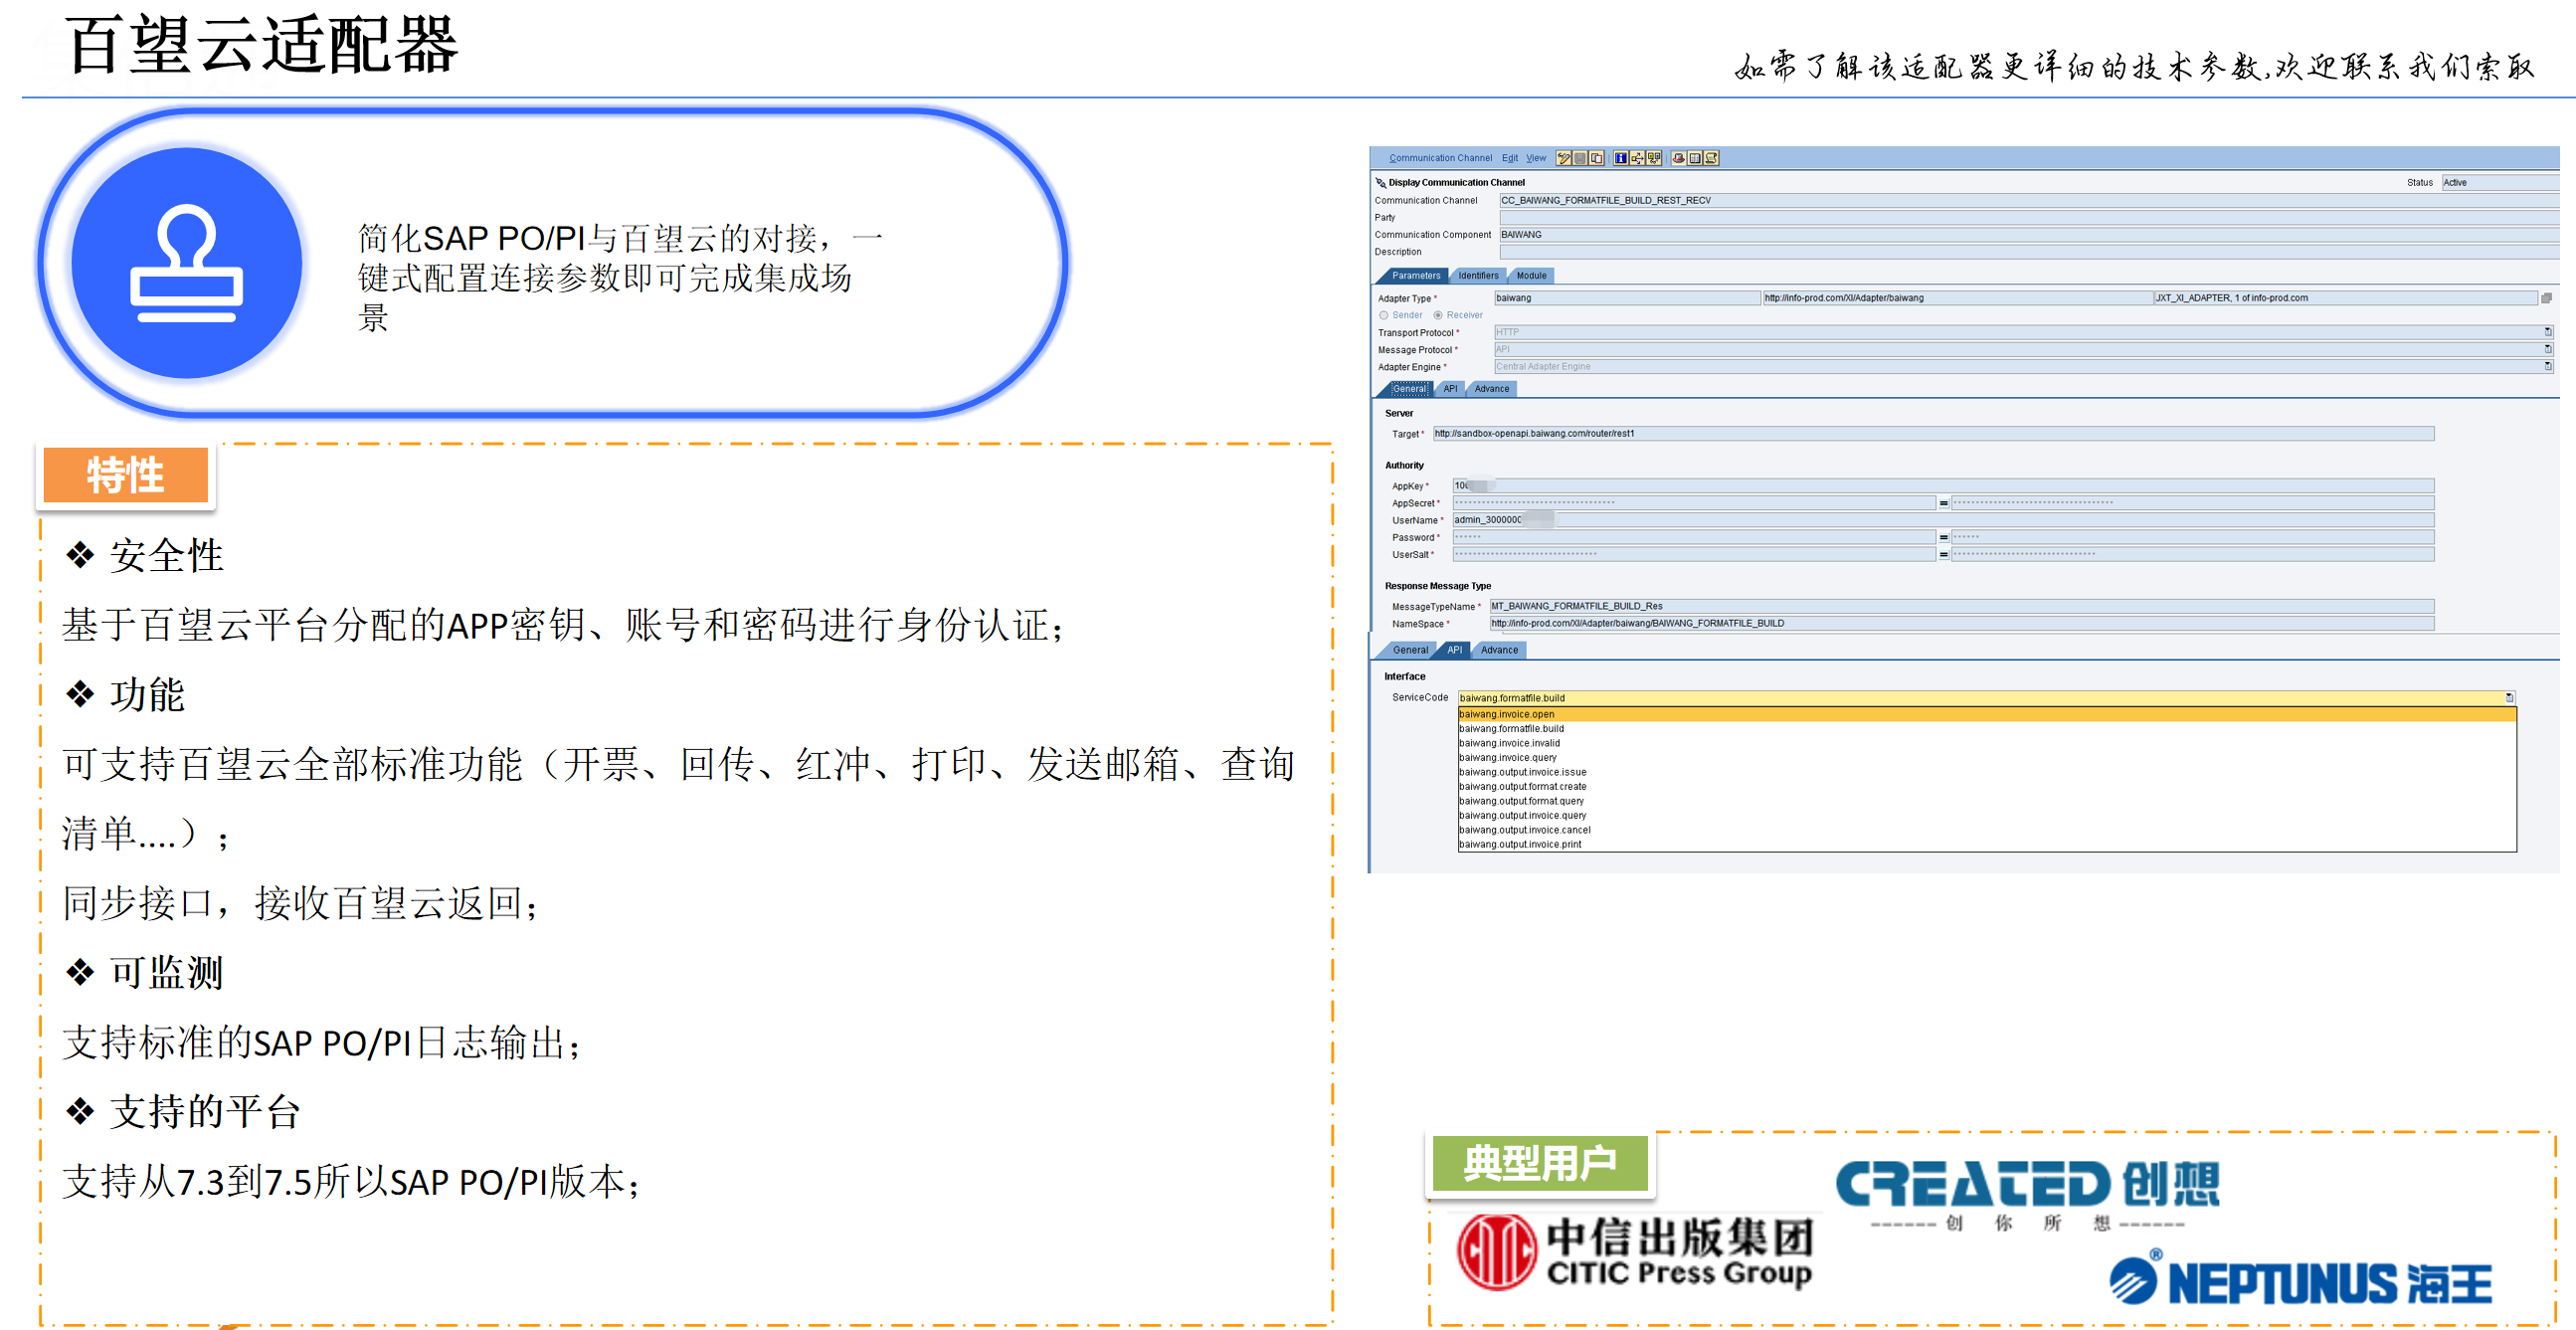This screenshot has width=2576, height=1330.
Task: Click the ServiceCode dropdown arrow
Action: pos(2509,697)
